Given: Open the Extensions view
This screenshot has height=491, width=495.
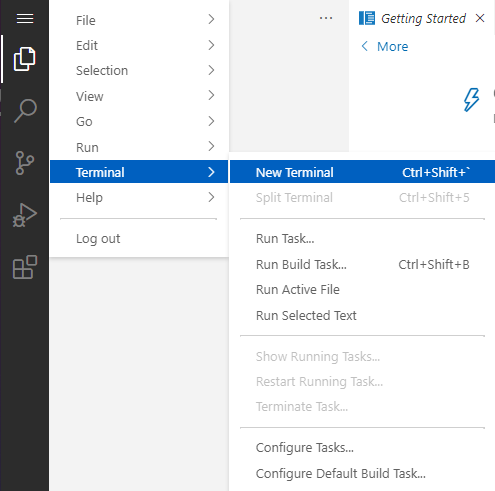Looking at the screenshot, I should [25, 267].
